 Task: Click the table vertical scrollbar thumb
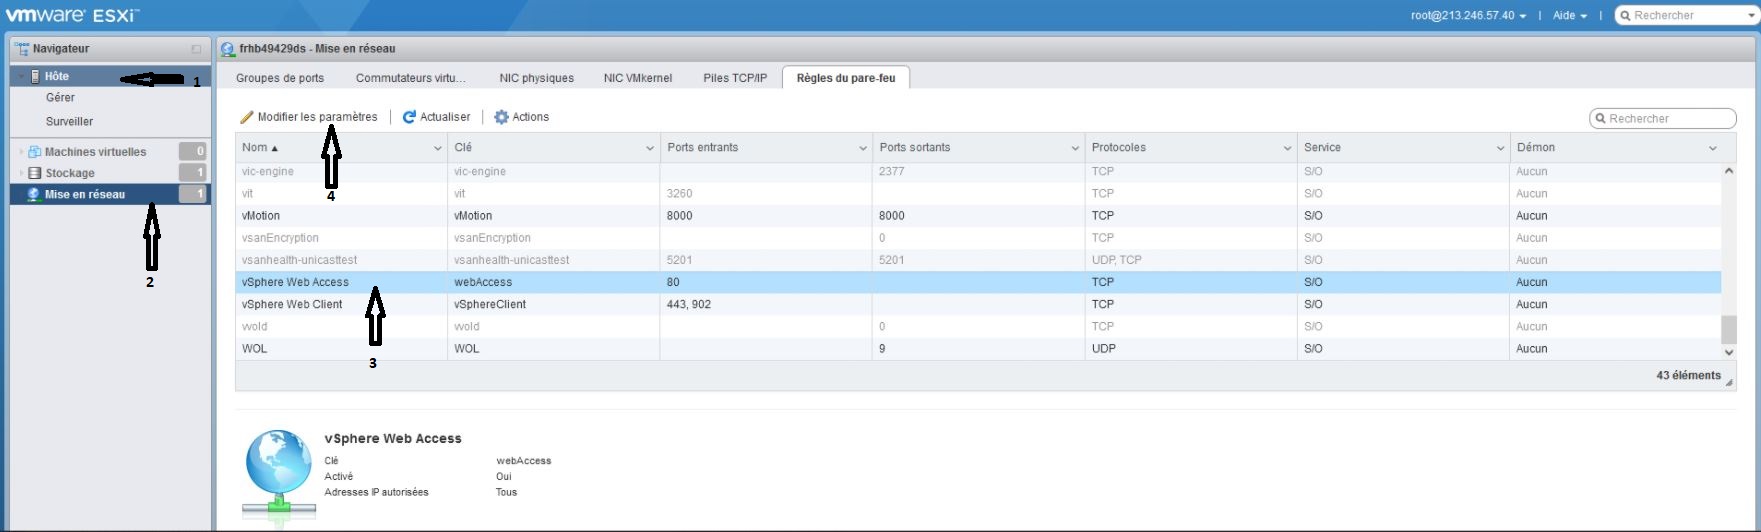pyautogui.click(x=1729, y=329)
